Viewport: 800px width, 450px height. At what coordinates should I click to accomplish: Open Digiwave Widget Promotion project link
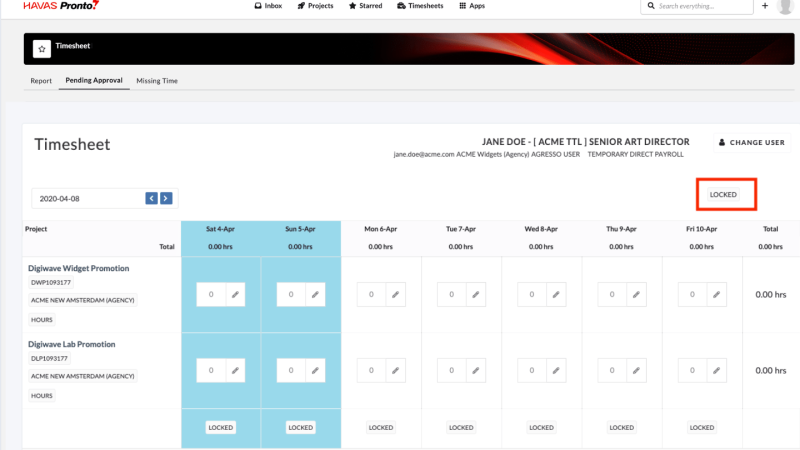click(79, 268)
